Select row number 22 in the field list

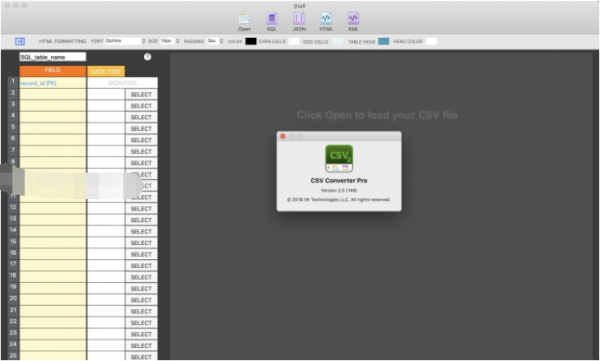[x=13, y=322]
